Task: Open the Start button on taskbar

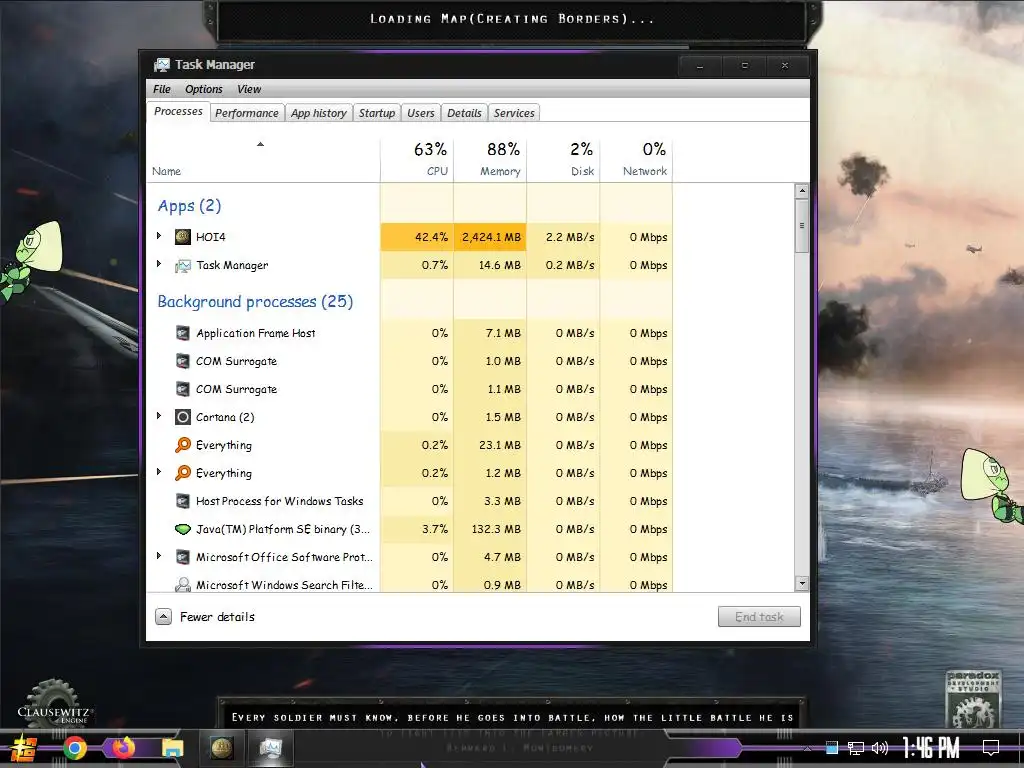Action: 24,748
